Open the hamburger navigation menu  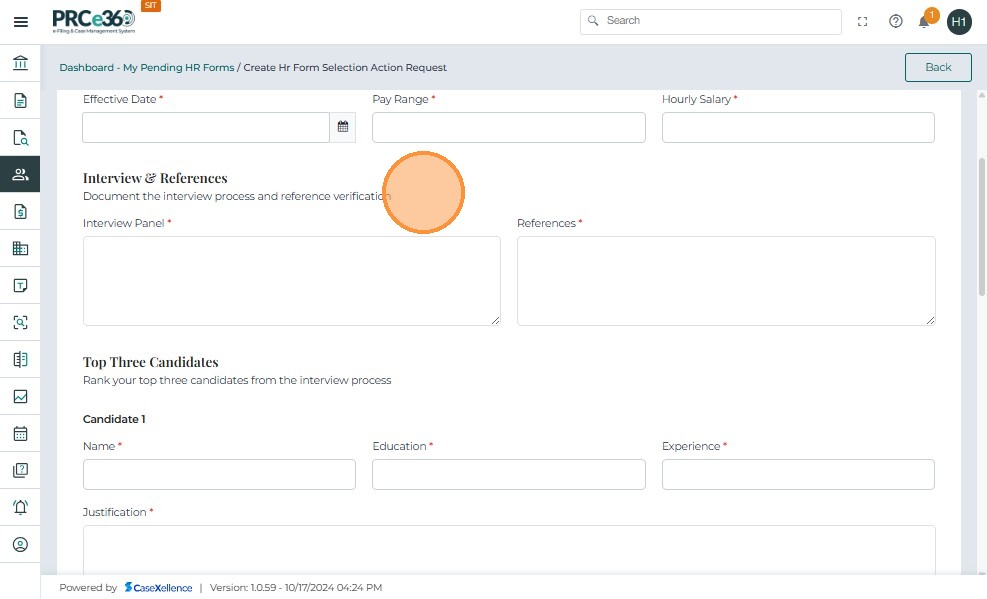(x=20, y=22)
